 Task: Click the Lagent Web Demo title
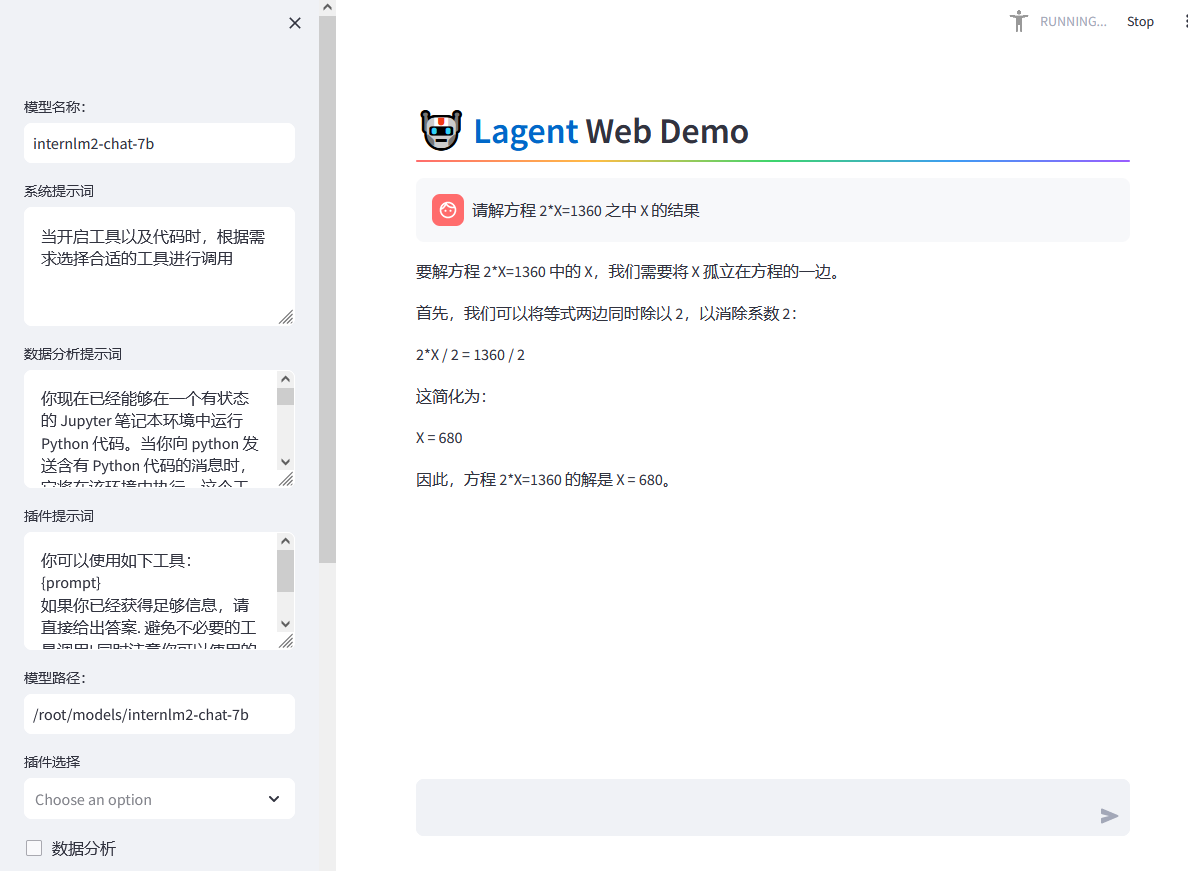pyautogui.click(x=611, y=131)
